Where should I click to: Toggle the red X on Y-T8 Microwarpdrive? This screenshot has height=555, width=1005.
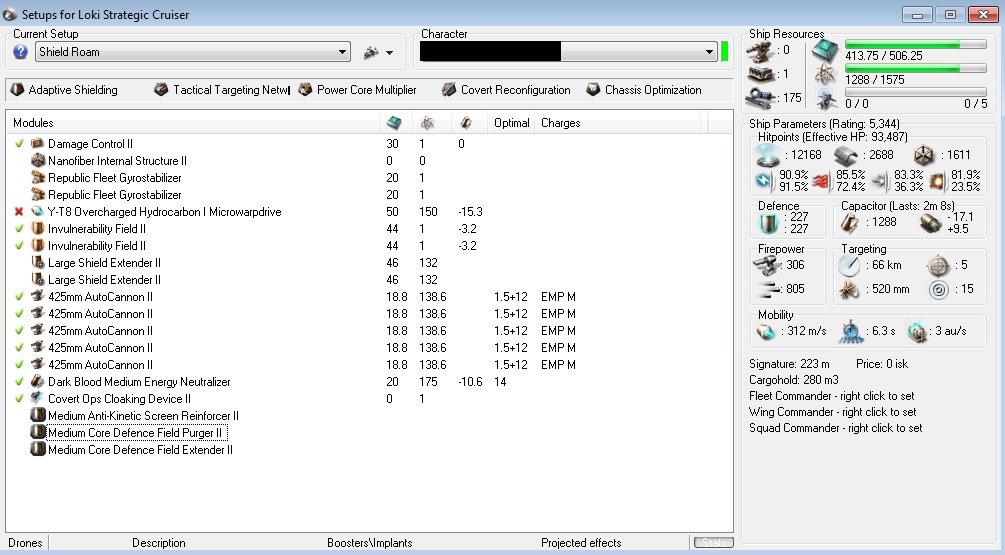[x=19, y=211]
